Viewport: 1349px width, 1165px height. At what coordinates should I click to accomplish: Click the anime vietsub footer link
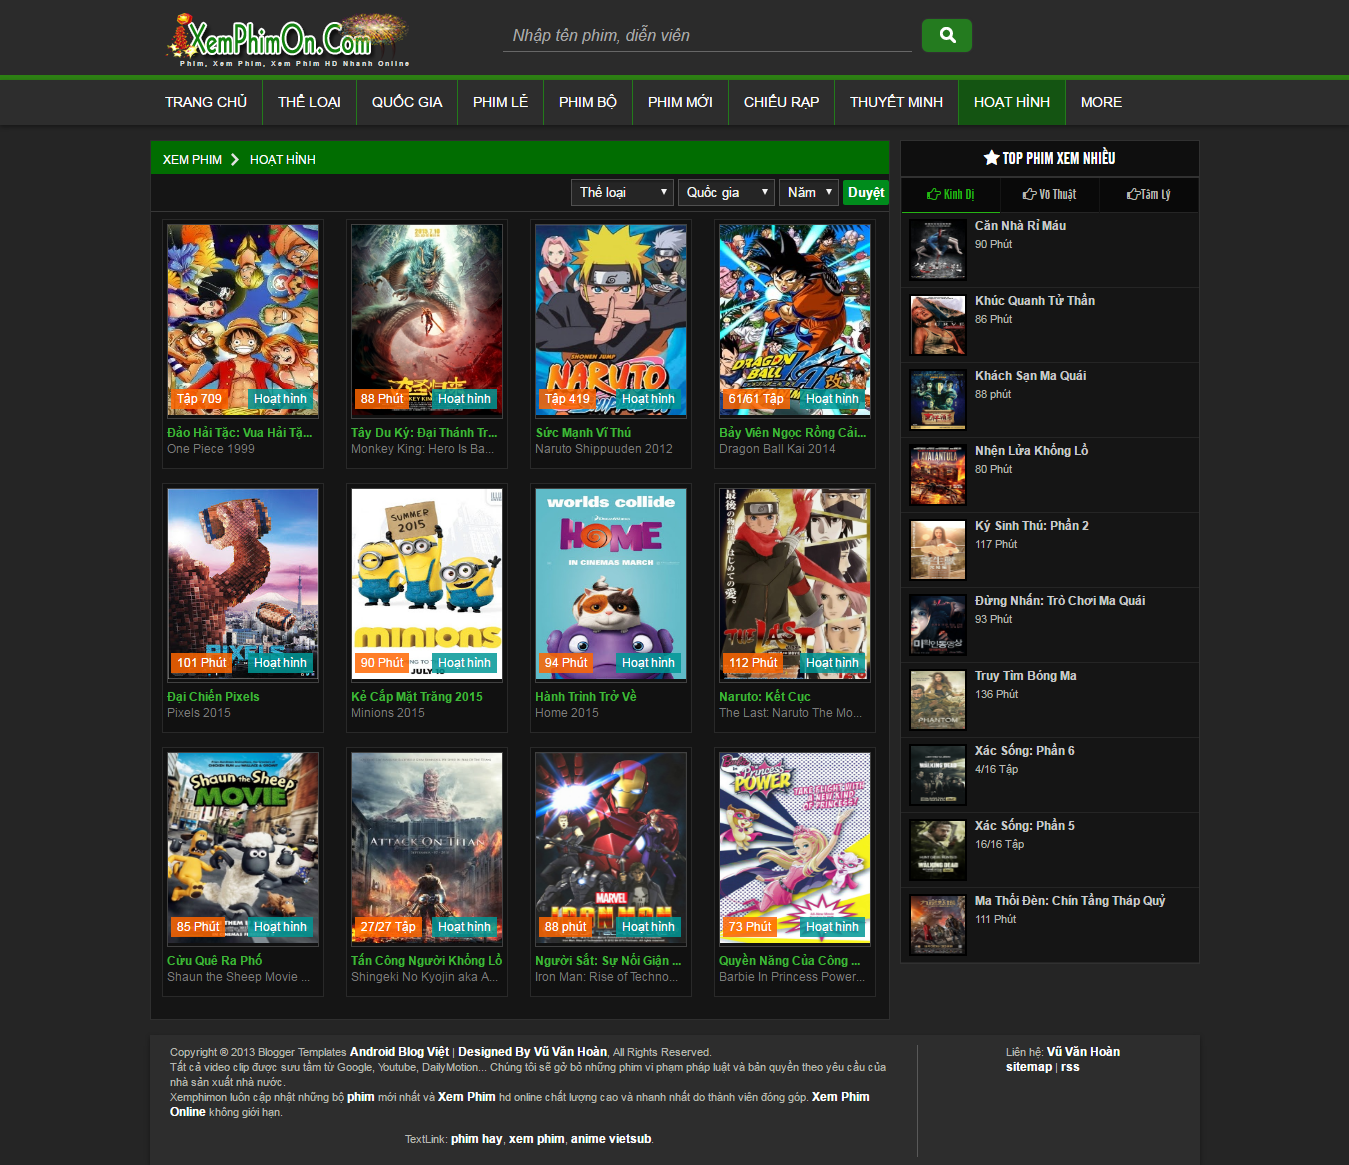pos(611,1139)
